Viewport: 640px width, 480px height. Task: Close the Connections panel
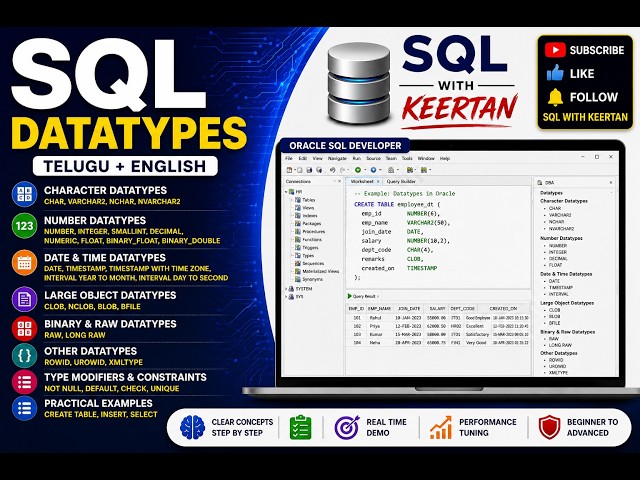click(x=340, y=181)
